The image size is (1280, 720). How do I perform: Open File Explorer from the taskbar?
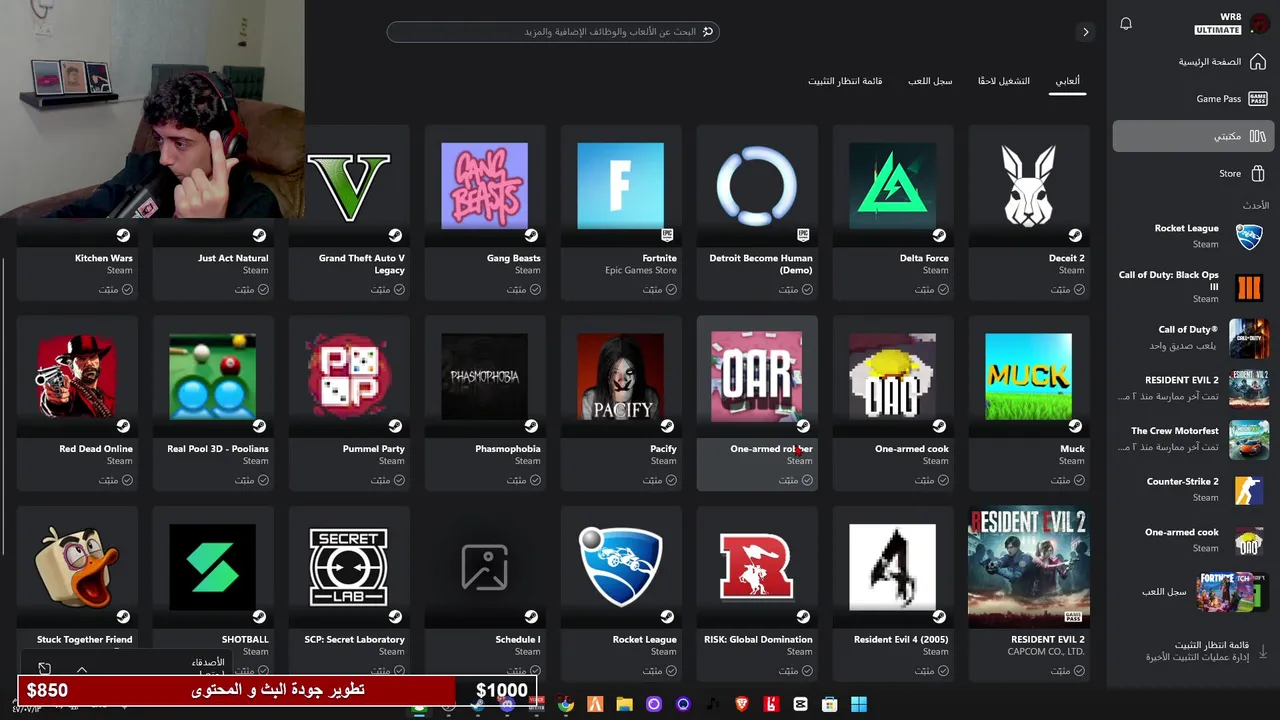[x=624, y=705]
